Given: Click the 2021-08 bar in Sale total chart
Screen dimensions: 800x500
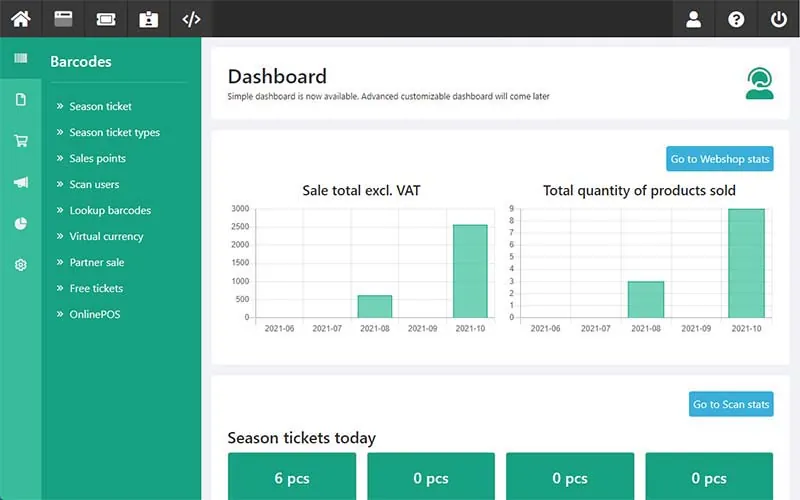Looking at the screenshot, I should 374,306.
